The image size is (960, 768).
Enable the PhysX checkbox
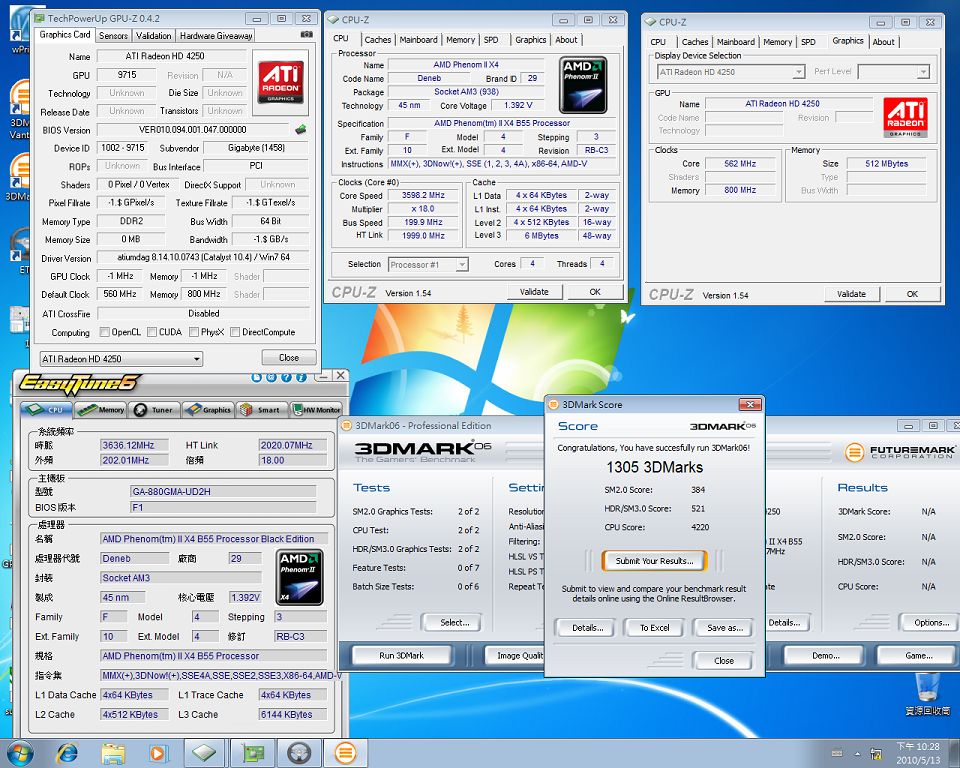point(194,332)
